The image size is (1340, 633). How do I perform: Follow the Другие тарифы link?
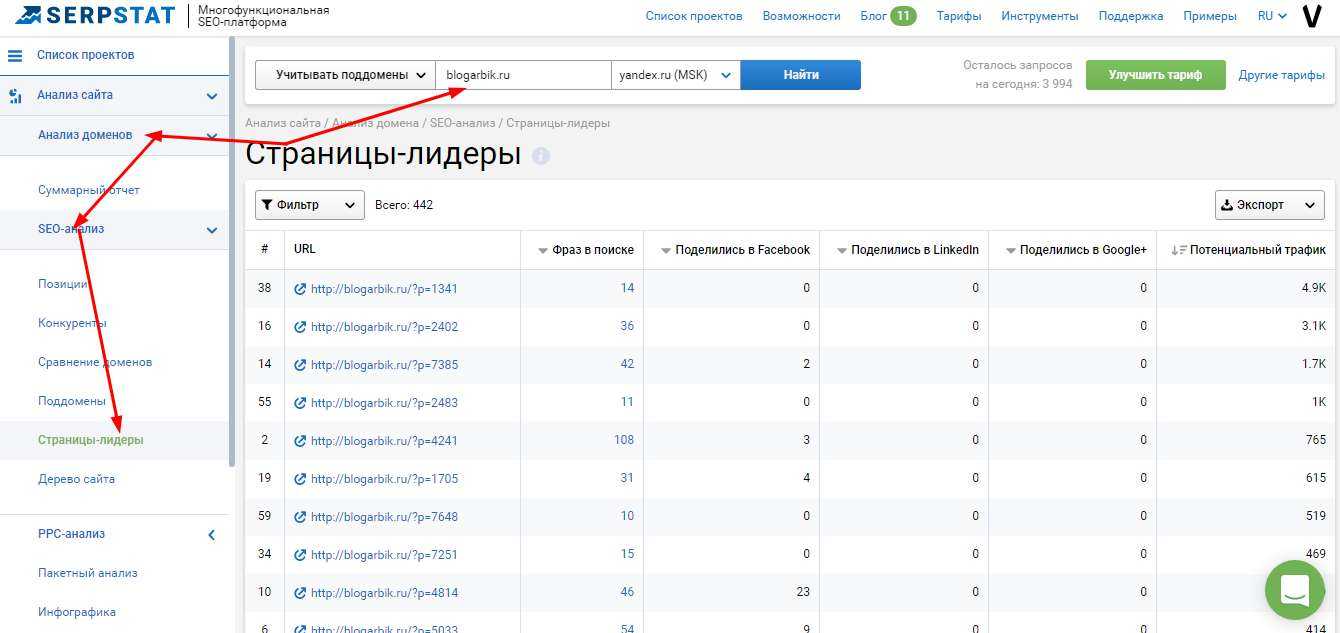tap(1281, 75)
